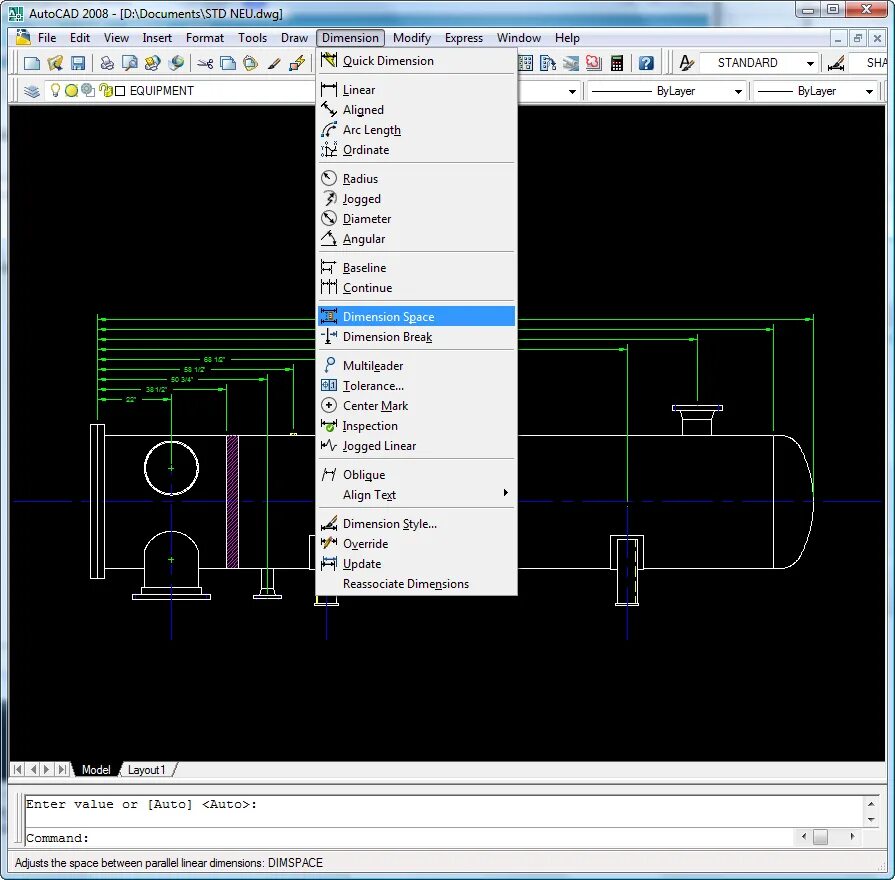Select Aligned dimension menu item
Viewport: 895px width, 880px height.
(417, 110)
